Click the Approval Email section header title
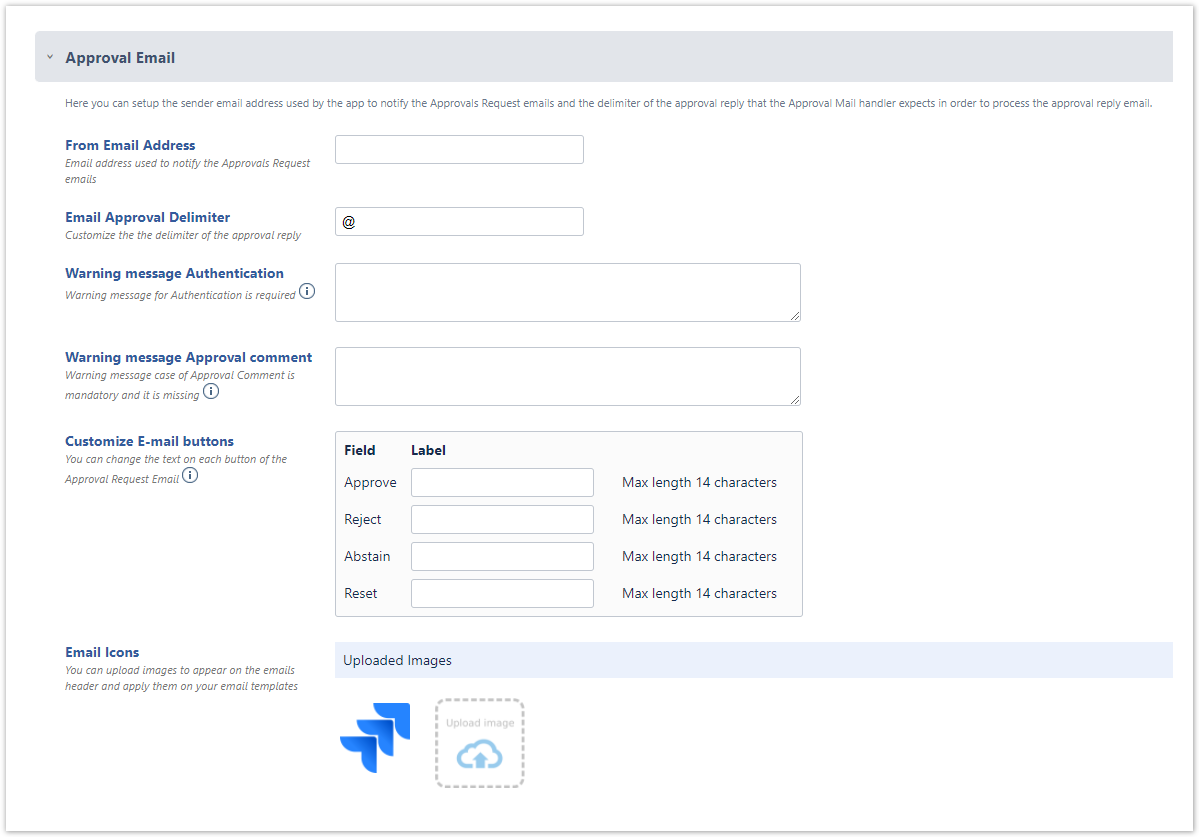The width and height of the screenshot is (1199, 837). 120,58
